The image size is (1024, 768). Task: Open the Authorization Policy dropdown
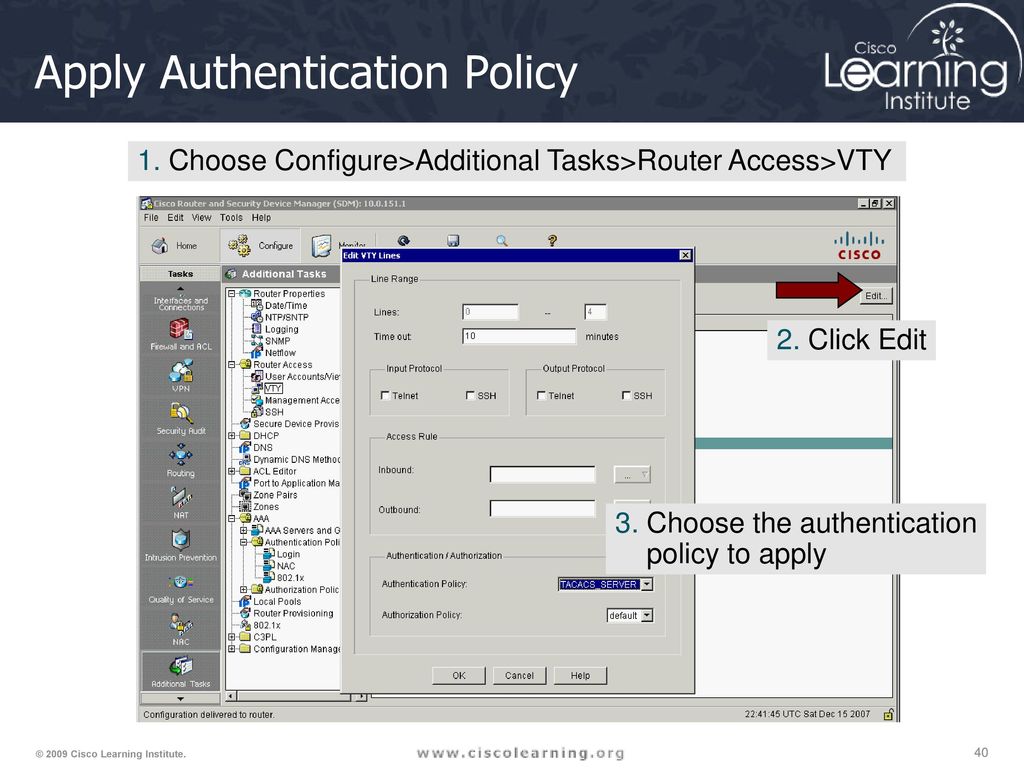pos(647,615)
